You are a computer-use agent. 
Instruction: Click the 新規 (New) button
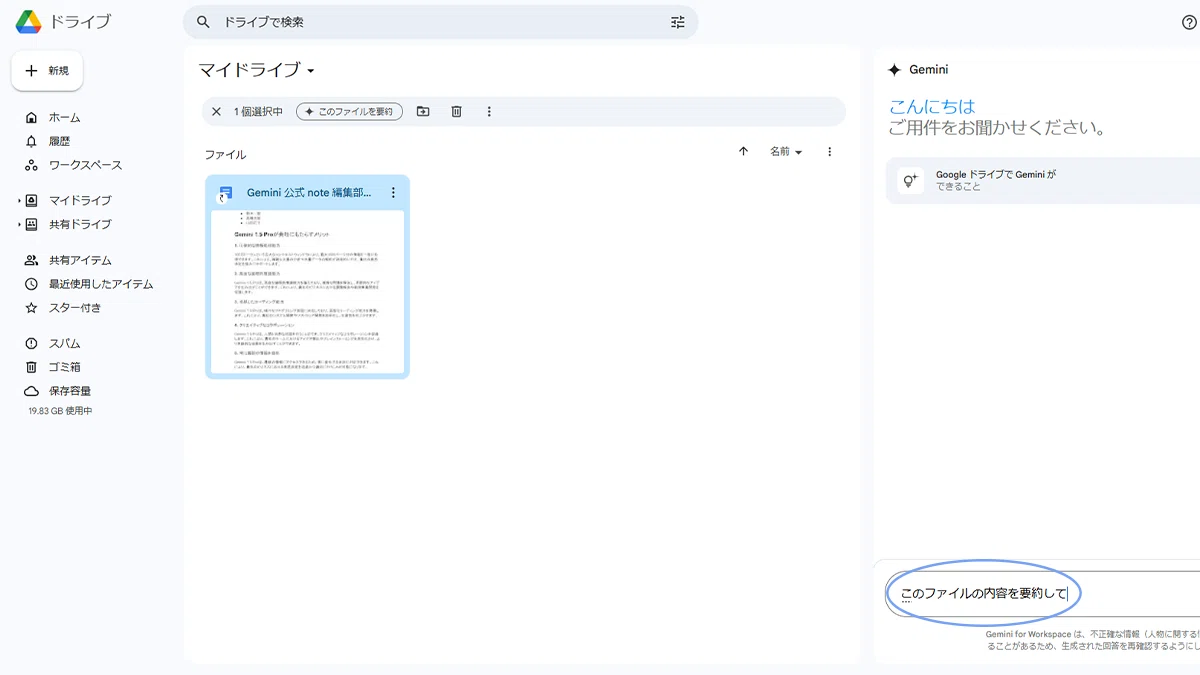pos(47,71)
